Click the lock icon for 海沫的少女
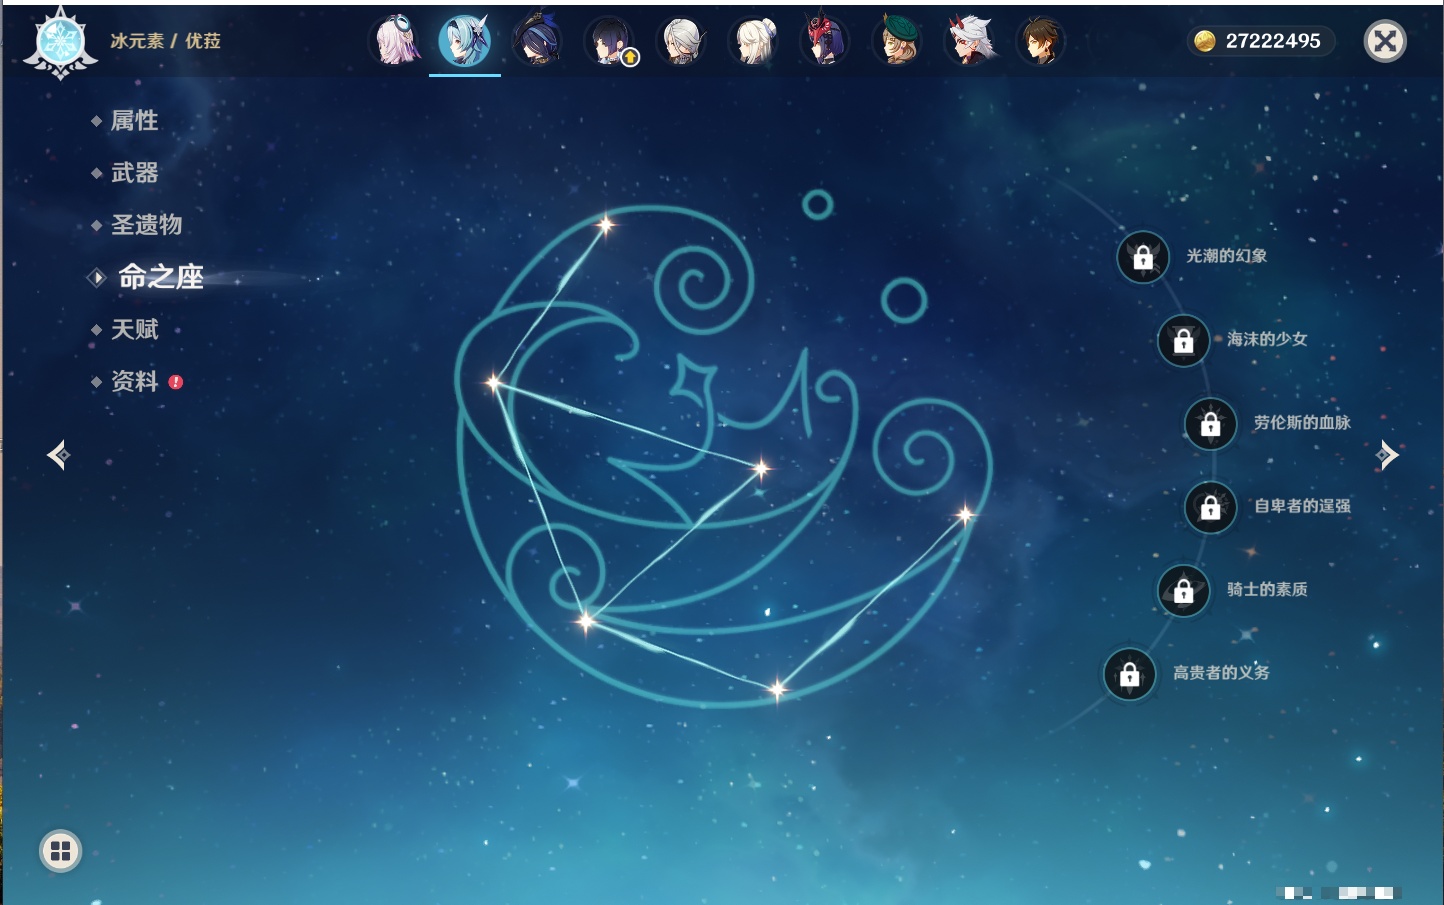Image resolution: width=1444 pixels, height=905 pixels. (1184, 341)
